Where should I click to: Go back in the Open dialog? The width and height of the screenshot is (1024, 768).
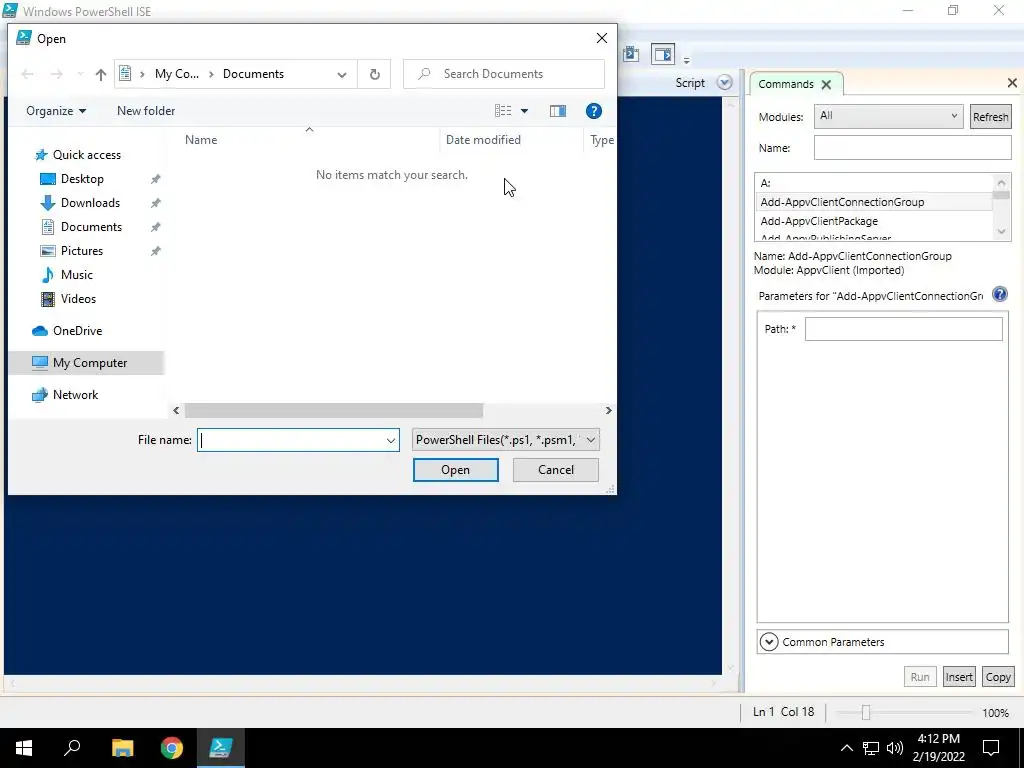click(27, 74)
